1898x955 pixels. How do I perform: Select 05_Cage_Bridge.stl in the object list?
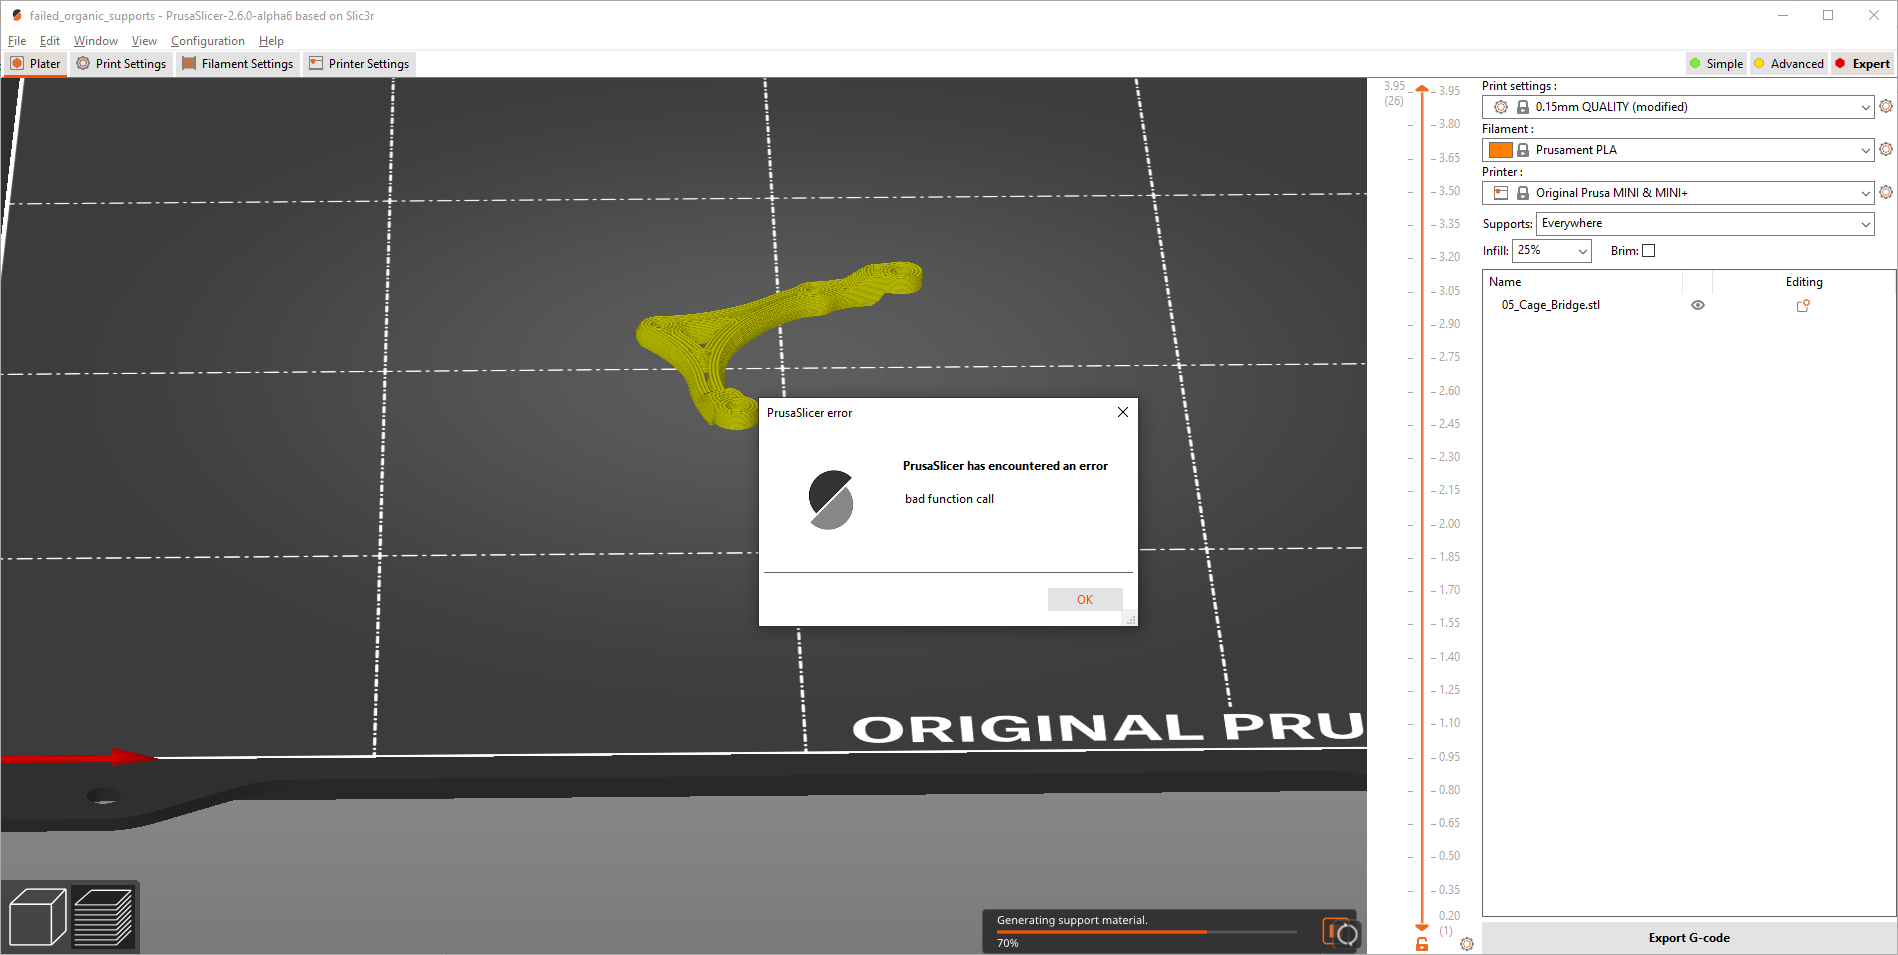(1551, 305)
